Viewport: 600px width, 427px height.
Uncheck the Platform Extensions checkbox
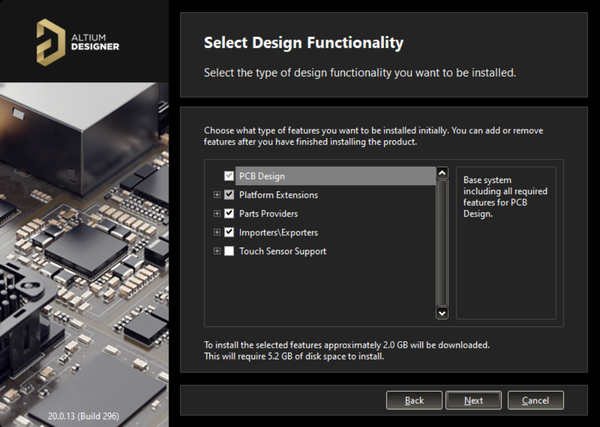(x=229, y=195)
